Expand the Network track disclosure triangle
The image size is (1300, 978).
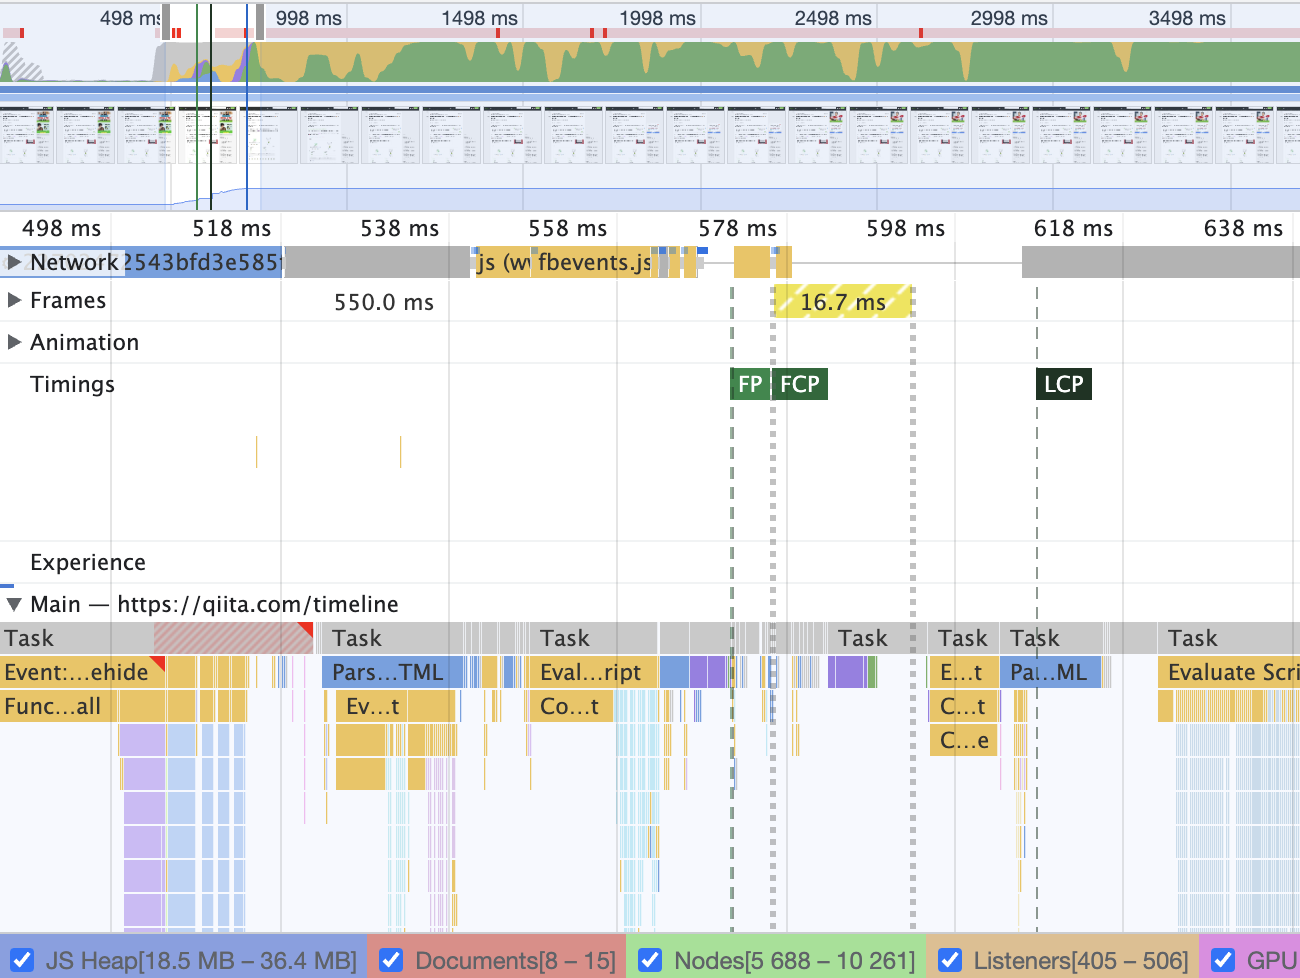pyautogui.click(x=14, y=262)
